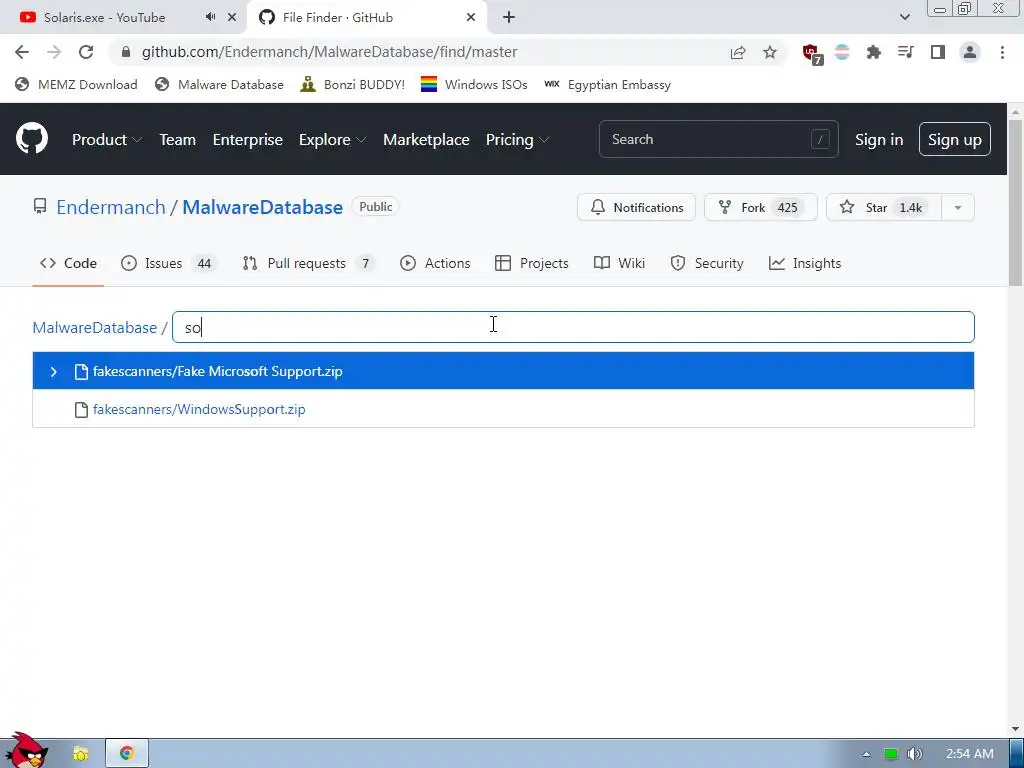Click the MalwareDatabase breadcrumb link
This screenshot has height=768, width=1024.
point(95,327)
